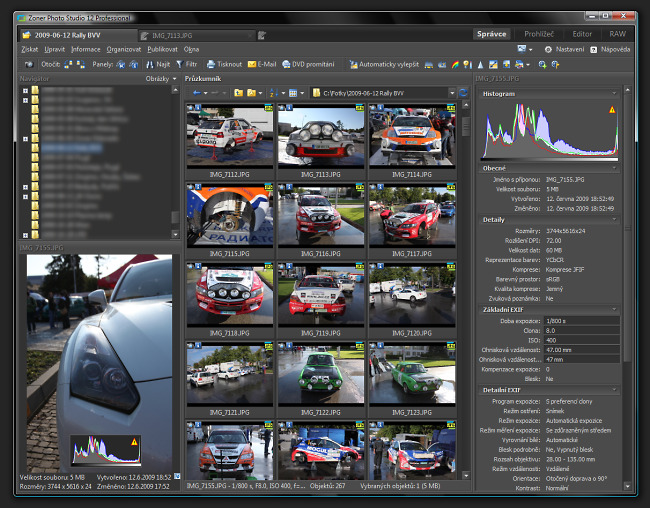Open batch filter dropdown arrow in toolbar
Screen dimensions: 650x508
[x=528, y=65]
